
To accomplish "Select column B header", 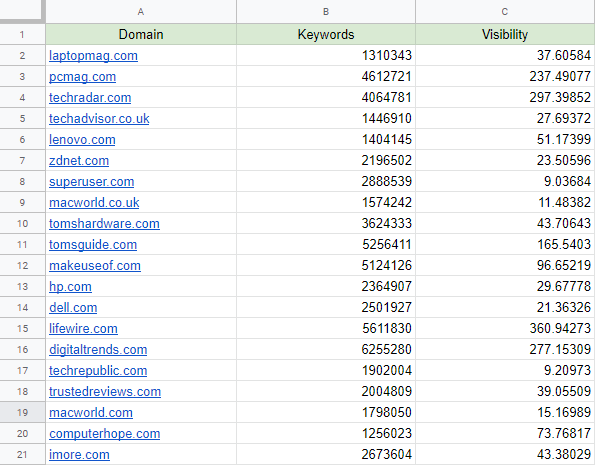I will 326,12.
